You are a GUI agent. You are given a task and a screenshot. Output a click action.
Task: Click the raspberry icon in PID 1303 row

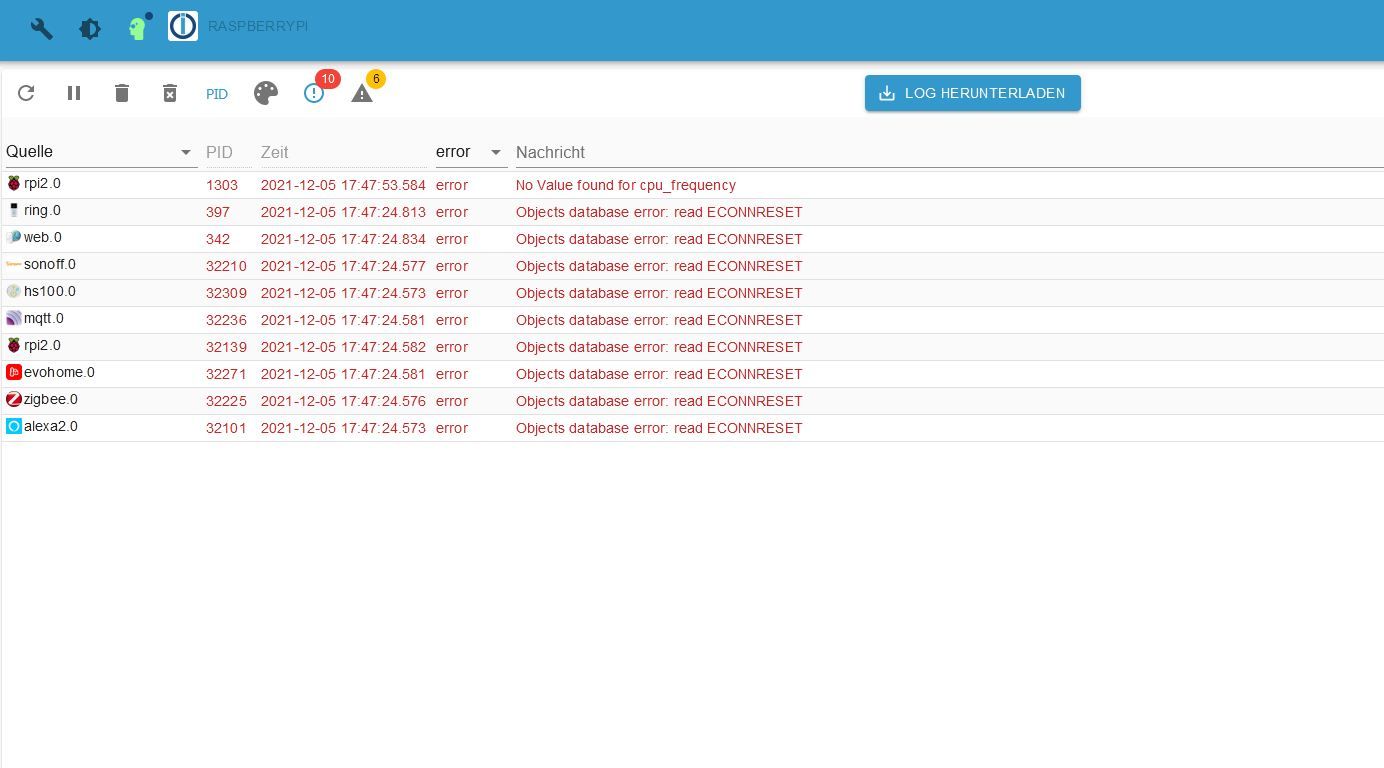[14, 184]
